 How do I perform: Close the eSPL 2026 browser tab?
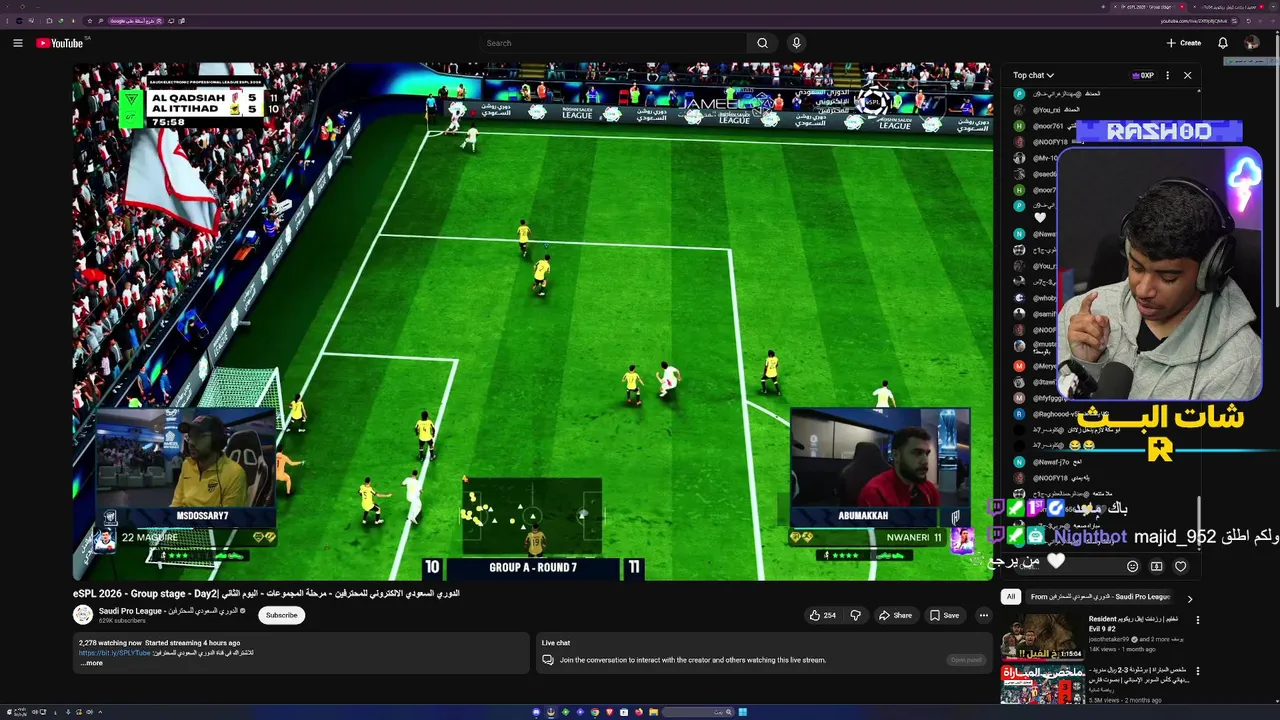pos(1115,7)
